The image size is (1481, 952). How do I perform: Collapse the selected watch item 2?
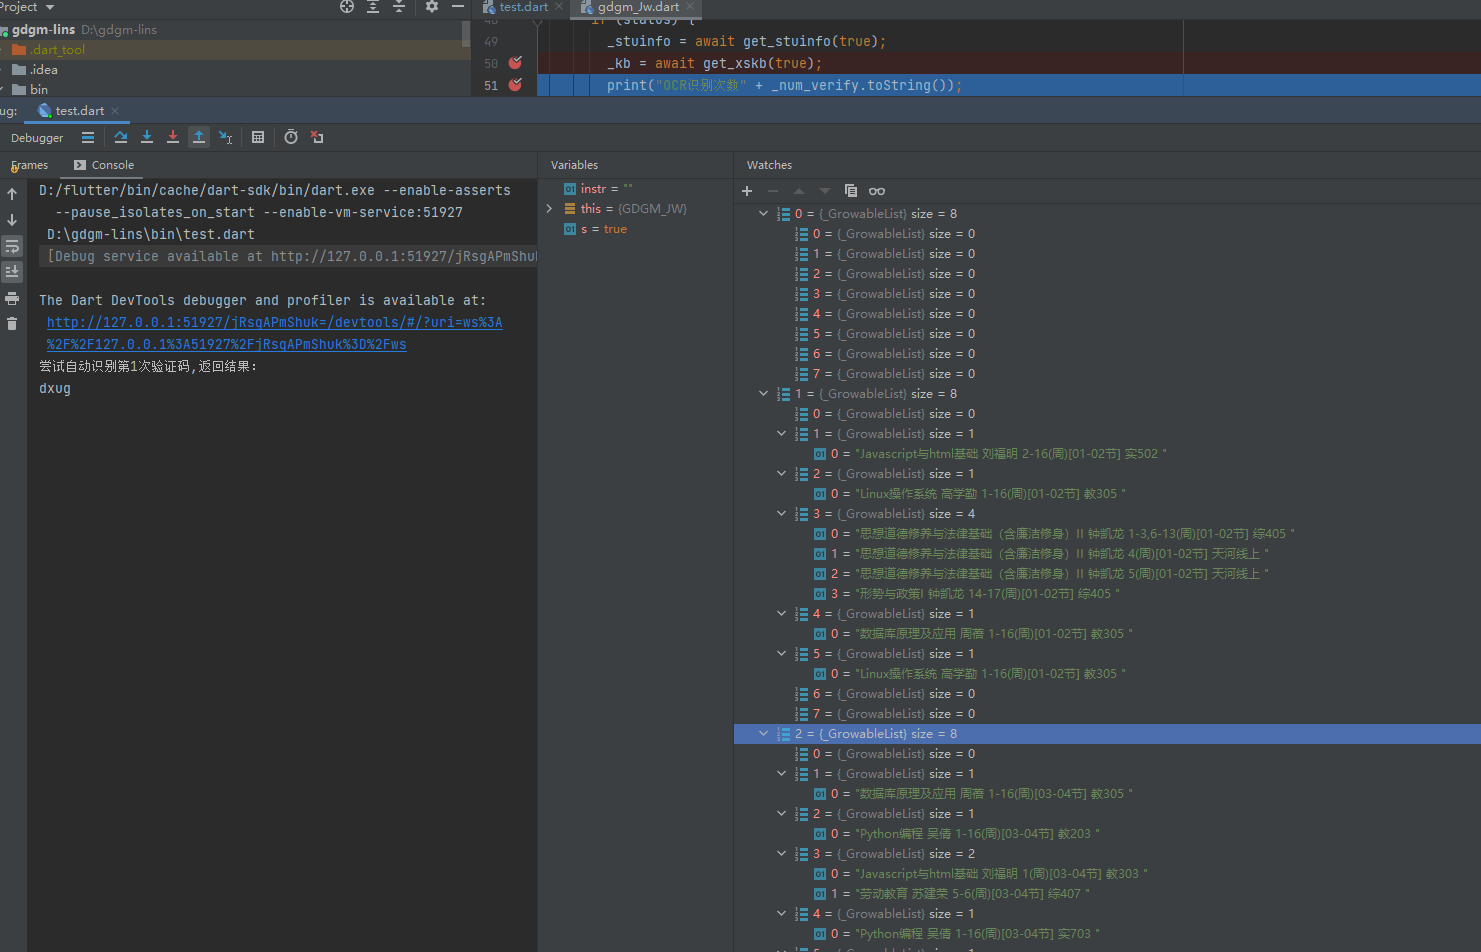pyautogui.click(x=764, y=734)
